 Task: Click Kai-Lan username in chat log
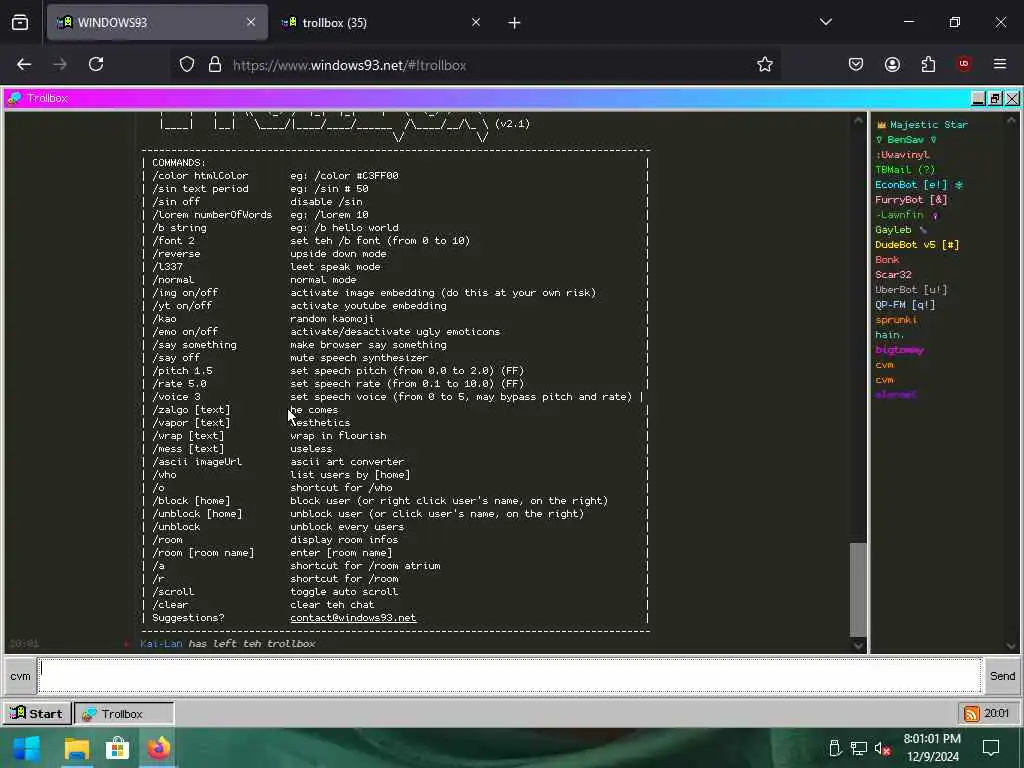point(161,644)
